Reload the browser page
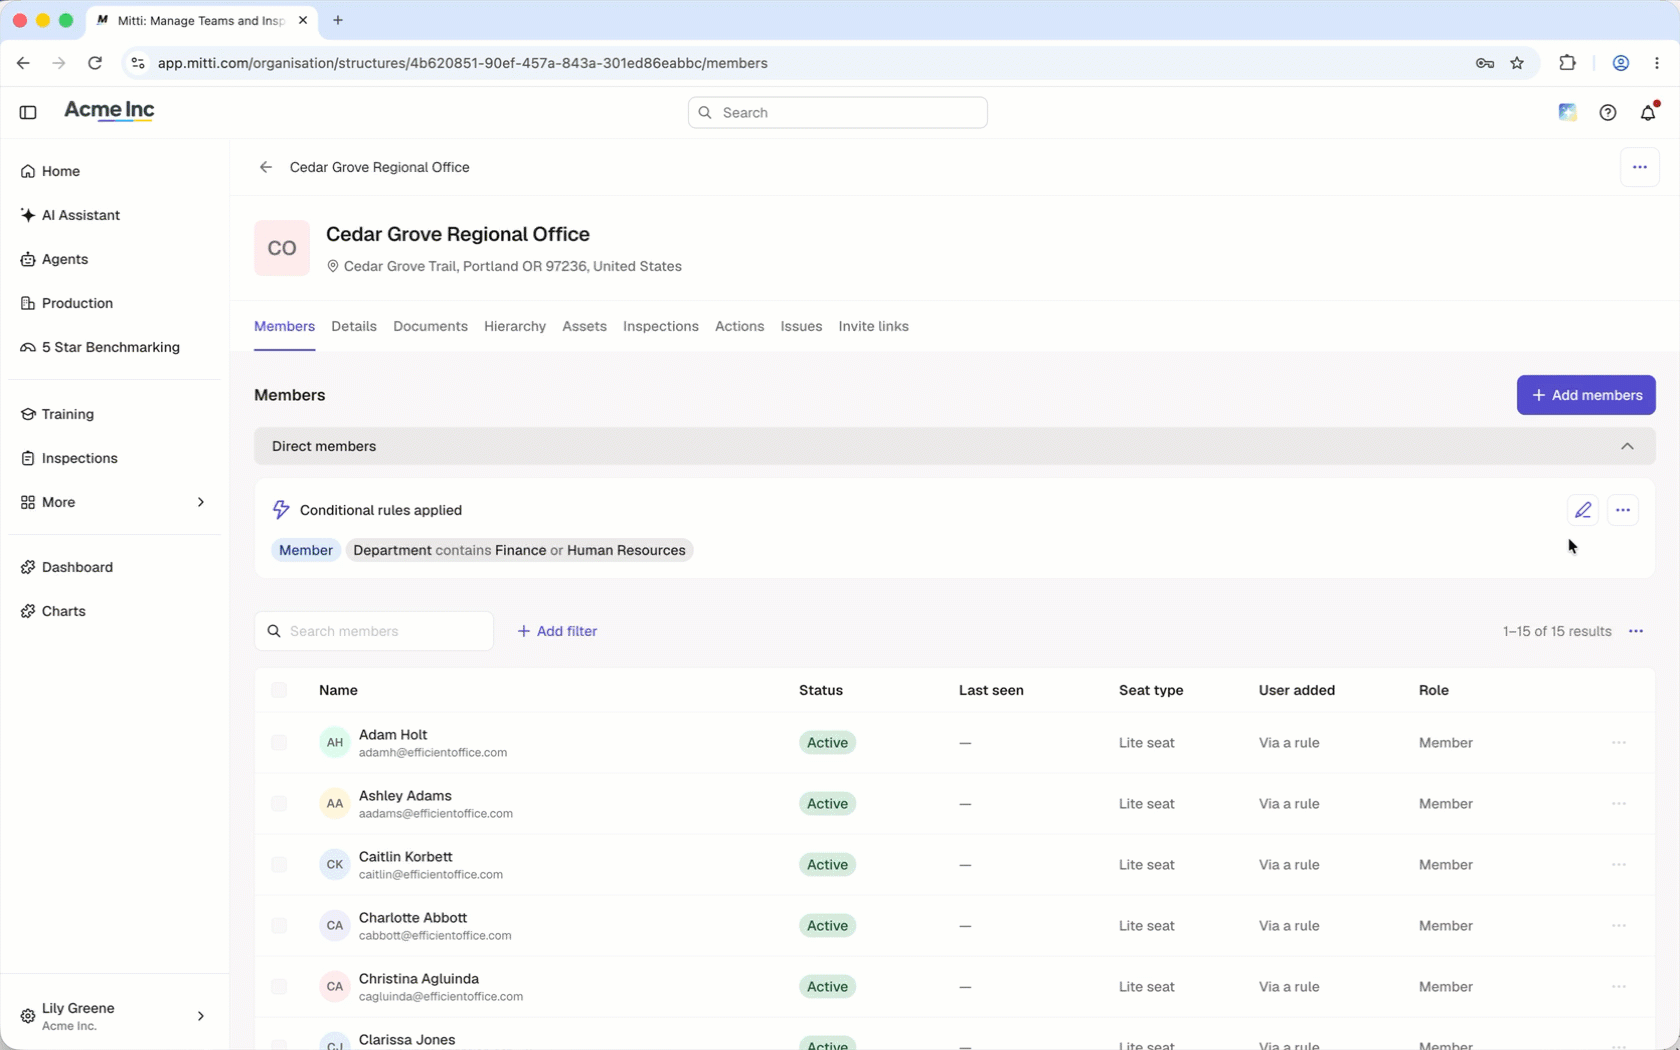This screenshot has width=1680, height=1050. pos(95,63)
